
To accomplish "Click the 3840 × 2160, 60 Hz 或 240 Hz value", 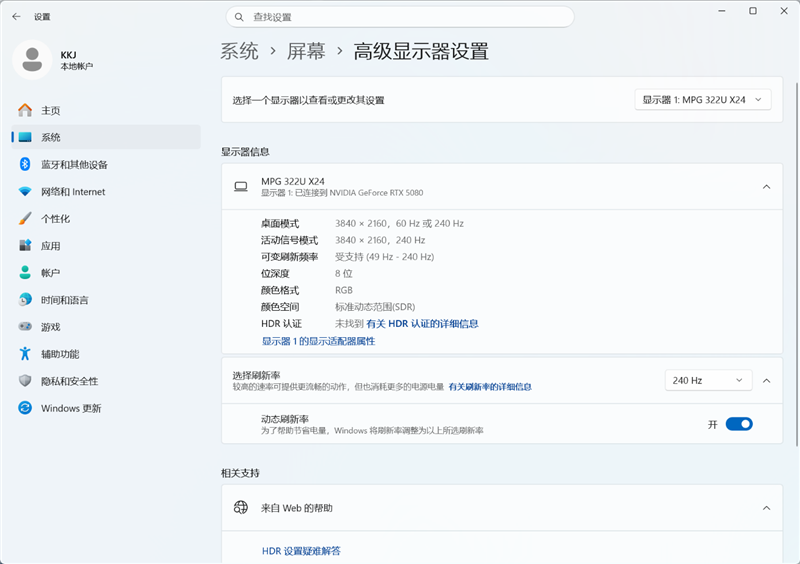I will click(399, 224).
